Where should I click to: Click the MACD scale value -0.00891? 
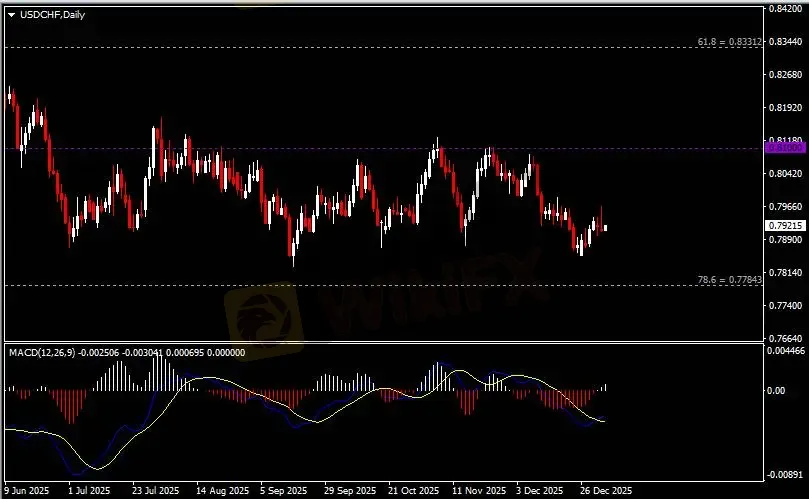tap(785, 475)
